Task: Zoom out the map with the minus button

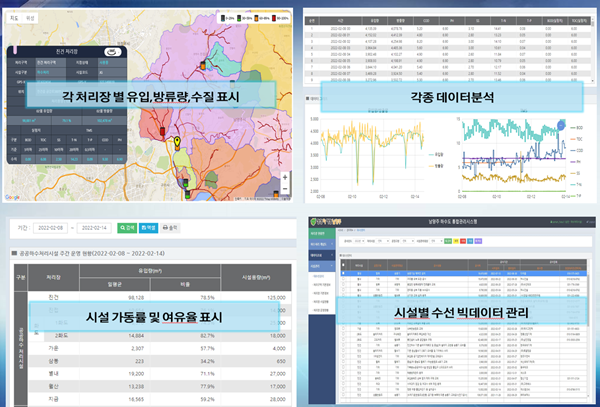Action: click(x=285, y=189)
